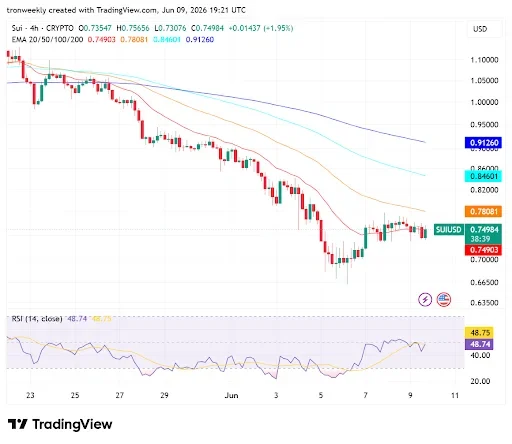
Task: Click date label 7 on time axis
Action: tap(365, 396)
